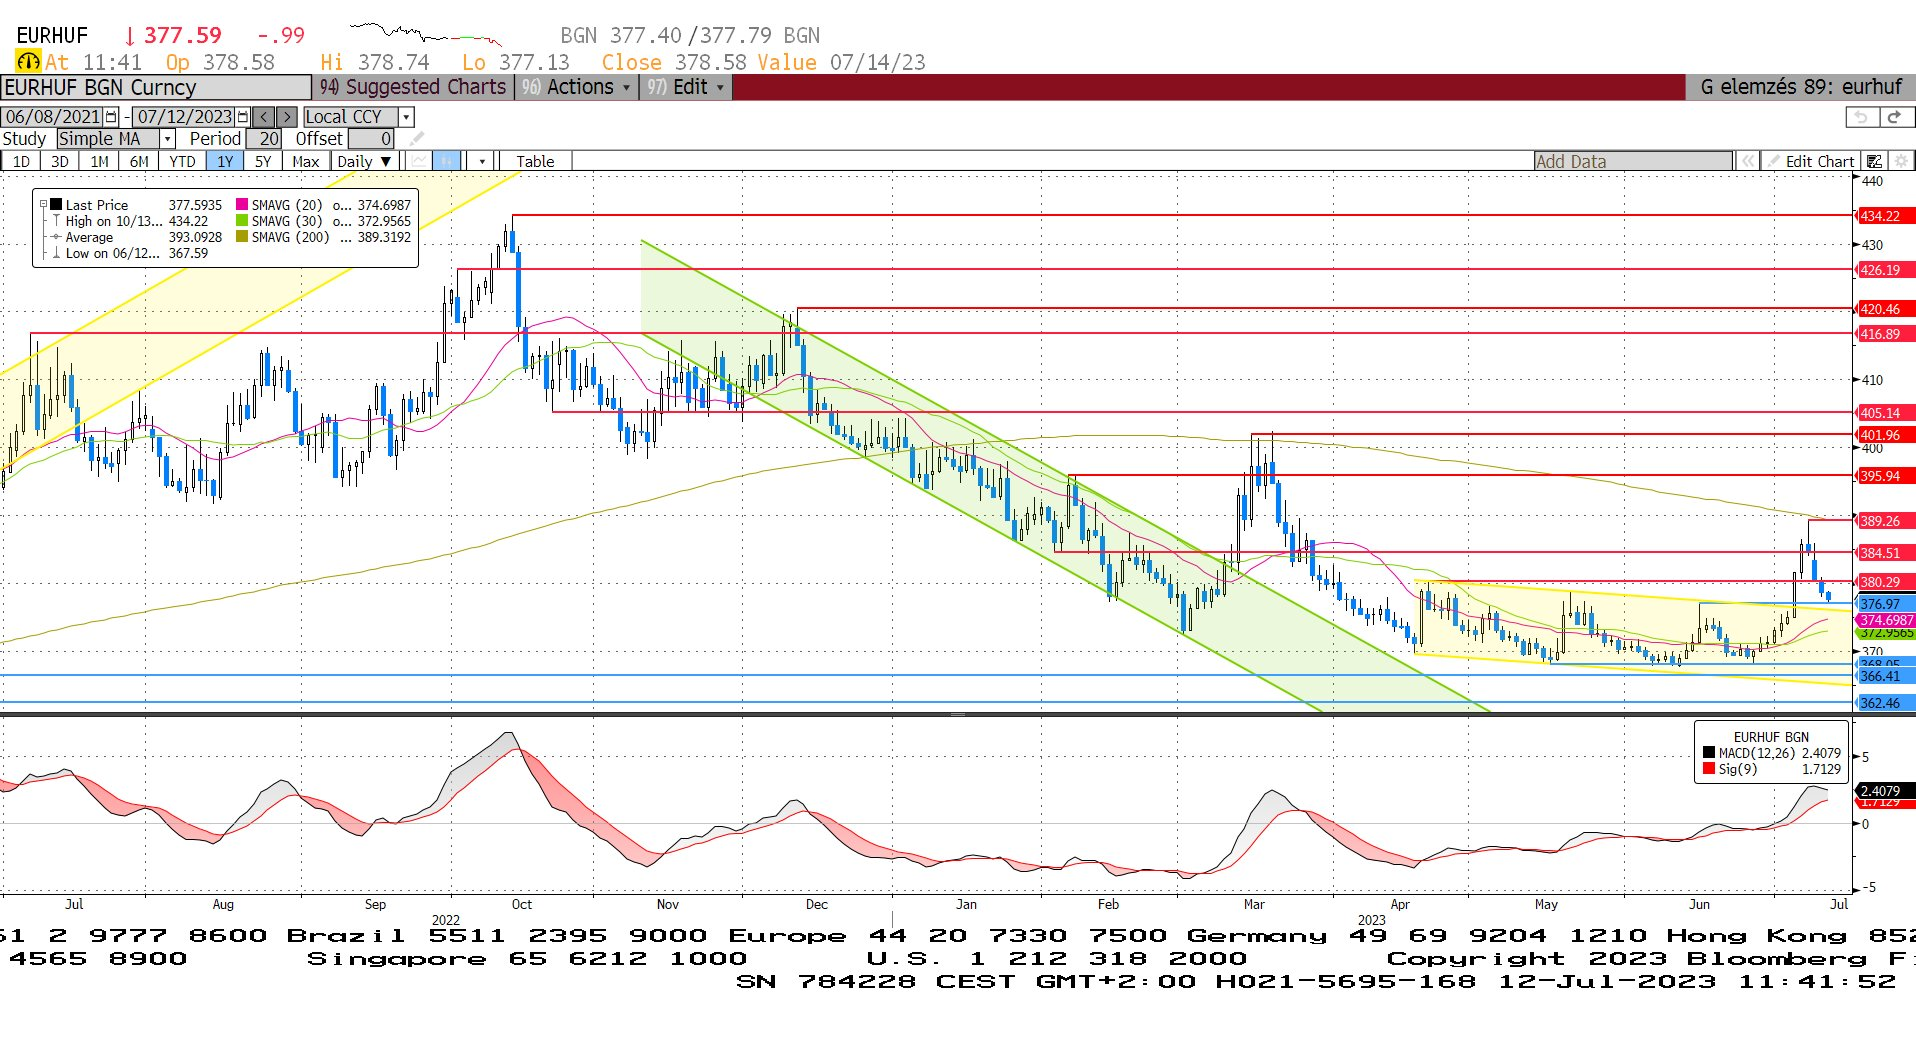The height and width of the screenshot is (1037, 1916).
Task: Click the end date field 07/12/2023
Action: [x=184, y=117]
